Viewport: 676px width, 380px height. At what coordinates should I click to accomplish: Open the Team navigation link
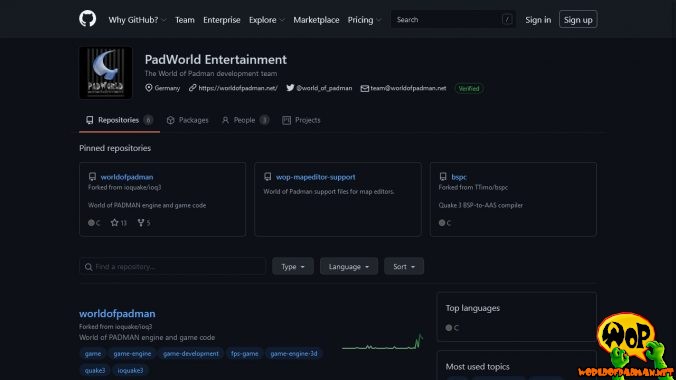click(x=185, y=20)
